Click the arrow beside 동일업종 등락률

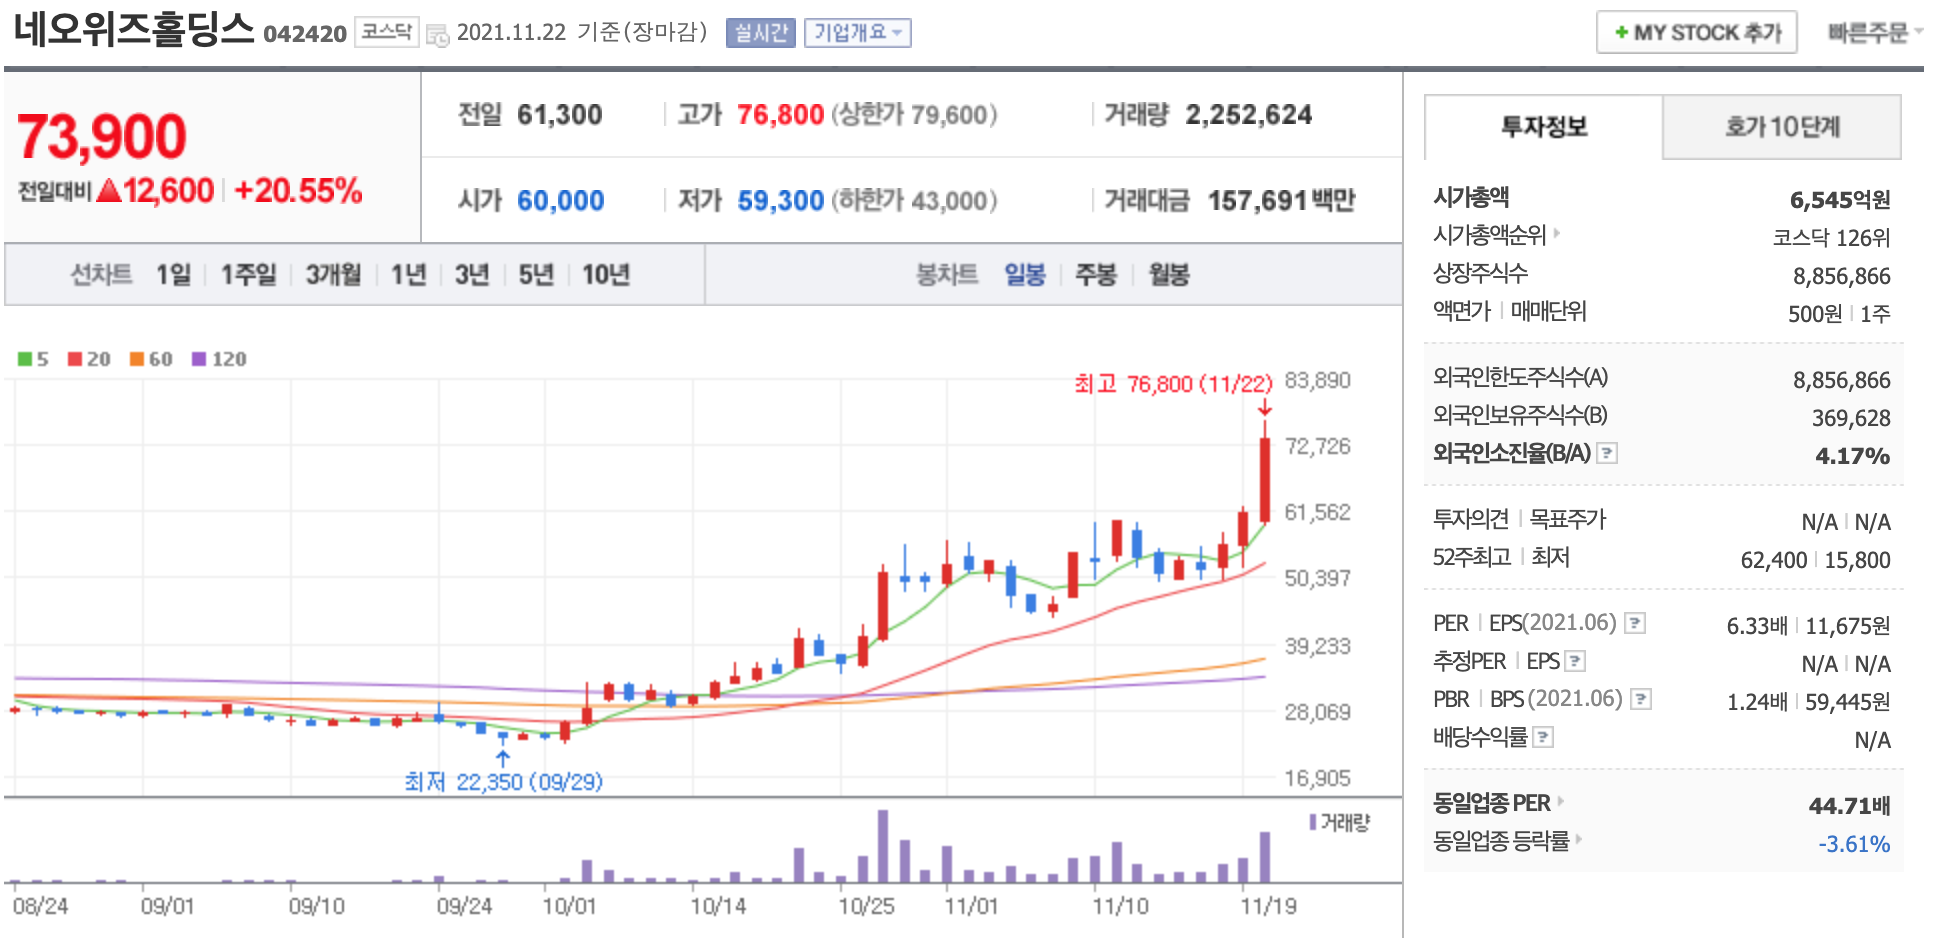click(1579, 839)
